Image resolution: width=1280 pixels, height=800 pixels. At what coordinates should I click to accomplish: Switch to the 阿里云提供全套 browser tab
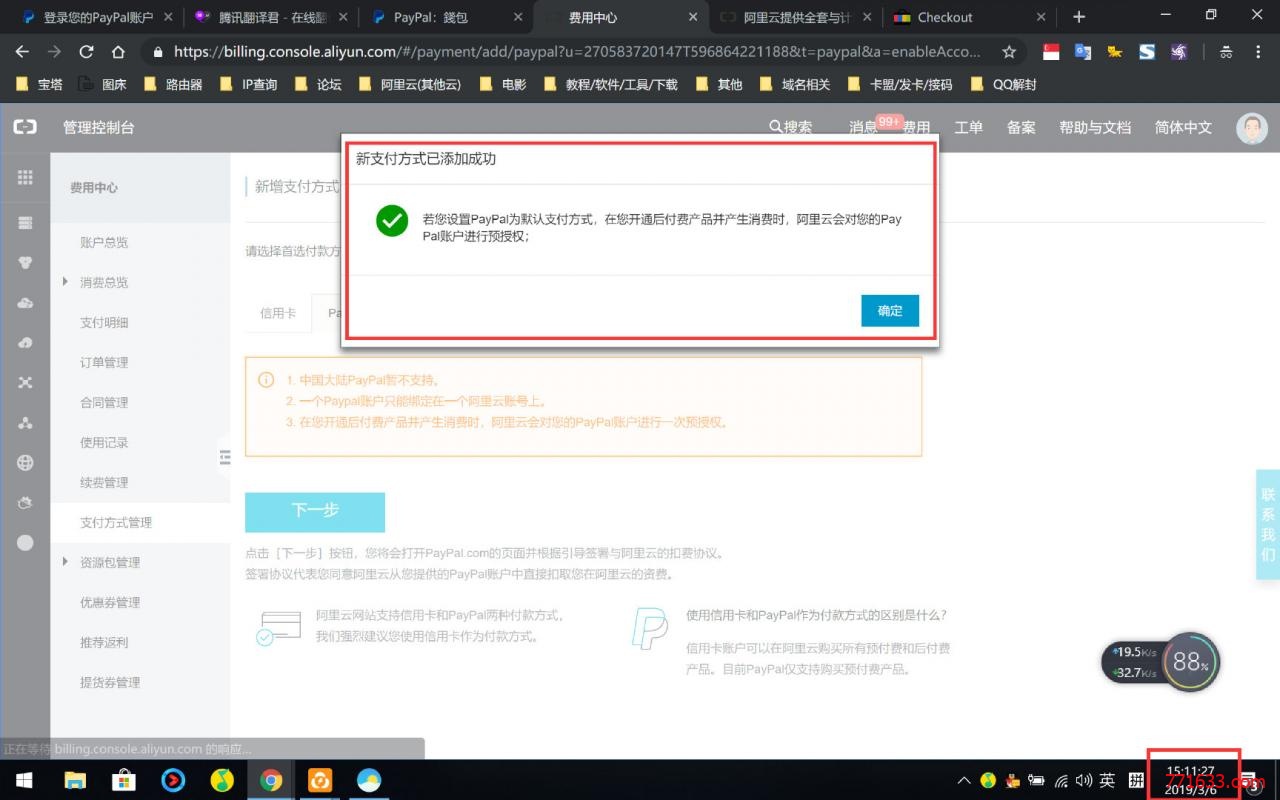click(x=796, y=17)
